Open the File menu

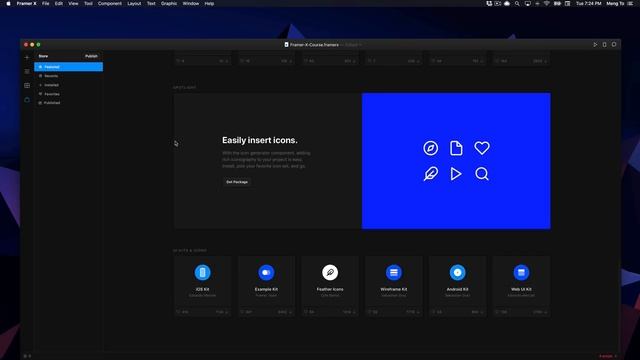(46, 3)
